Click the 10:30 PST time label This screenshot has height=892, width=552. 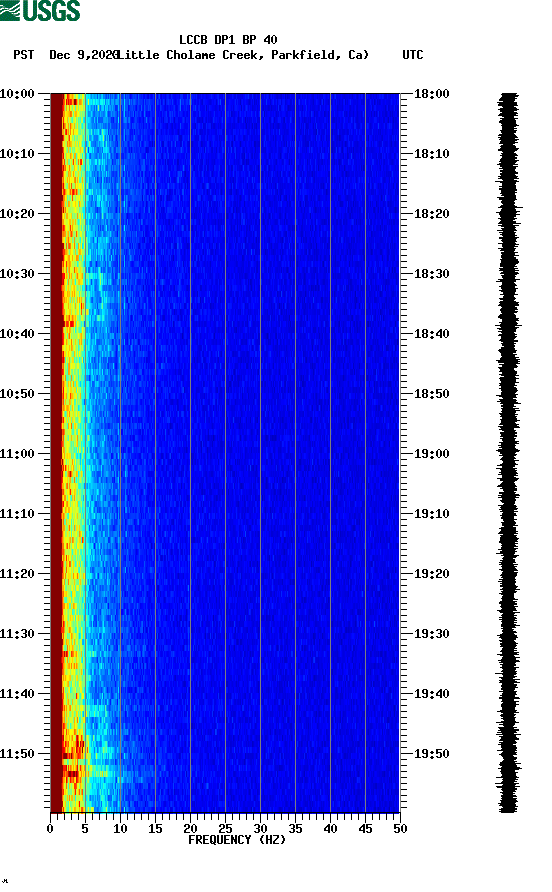[x=17, y=274]
